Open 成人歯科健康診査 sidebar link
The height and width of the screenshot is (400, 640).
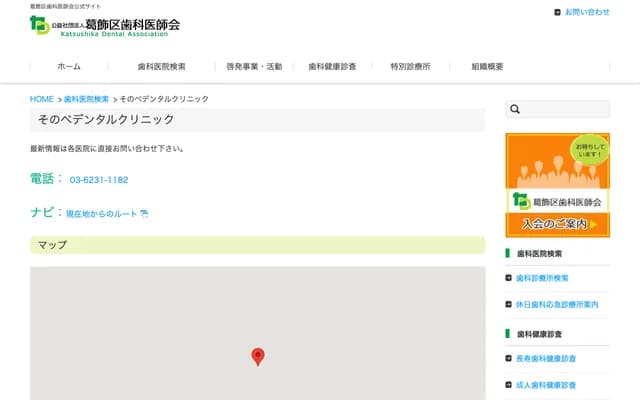[546, 385]
